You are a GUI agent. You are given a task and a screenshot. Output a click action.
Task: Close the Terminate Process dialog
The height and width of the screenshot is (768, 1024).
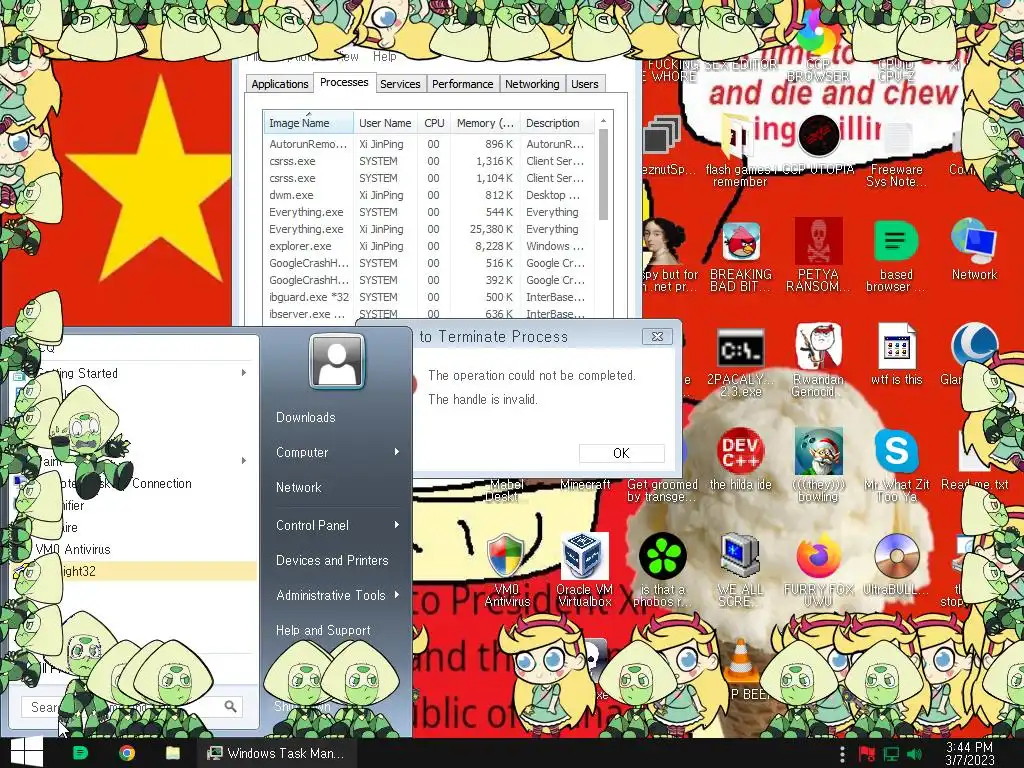pyautogui.click(x=657, y=336)
